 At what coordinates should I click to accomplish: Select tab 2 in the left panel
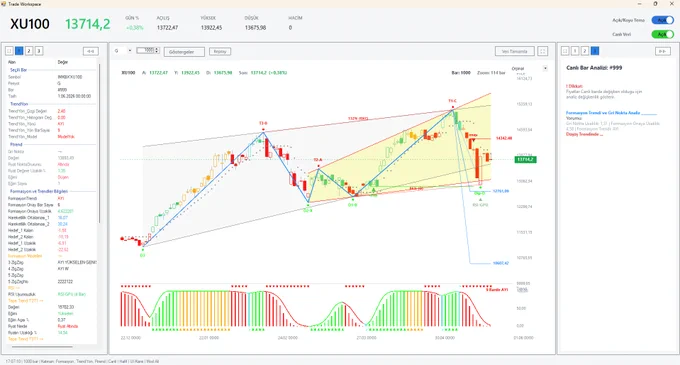coord(29,51)
